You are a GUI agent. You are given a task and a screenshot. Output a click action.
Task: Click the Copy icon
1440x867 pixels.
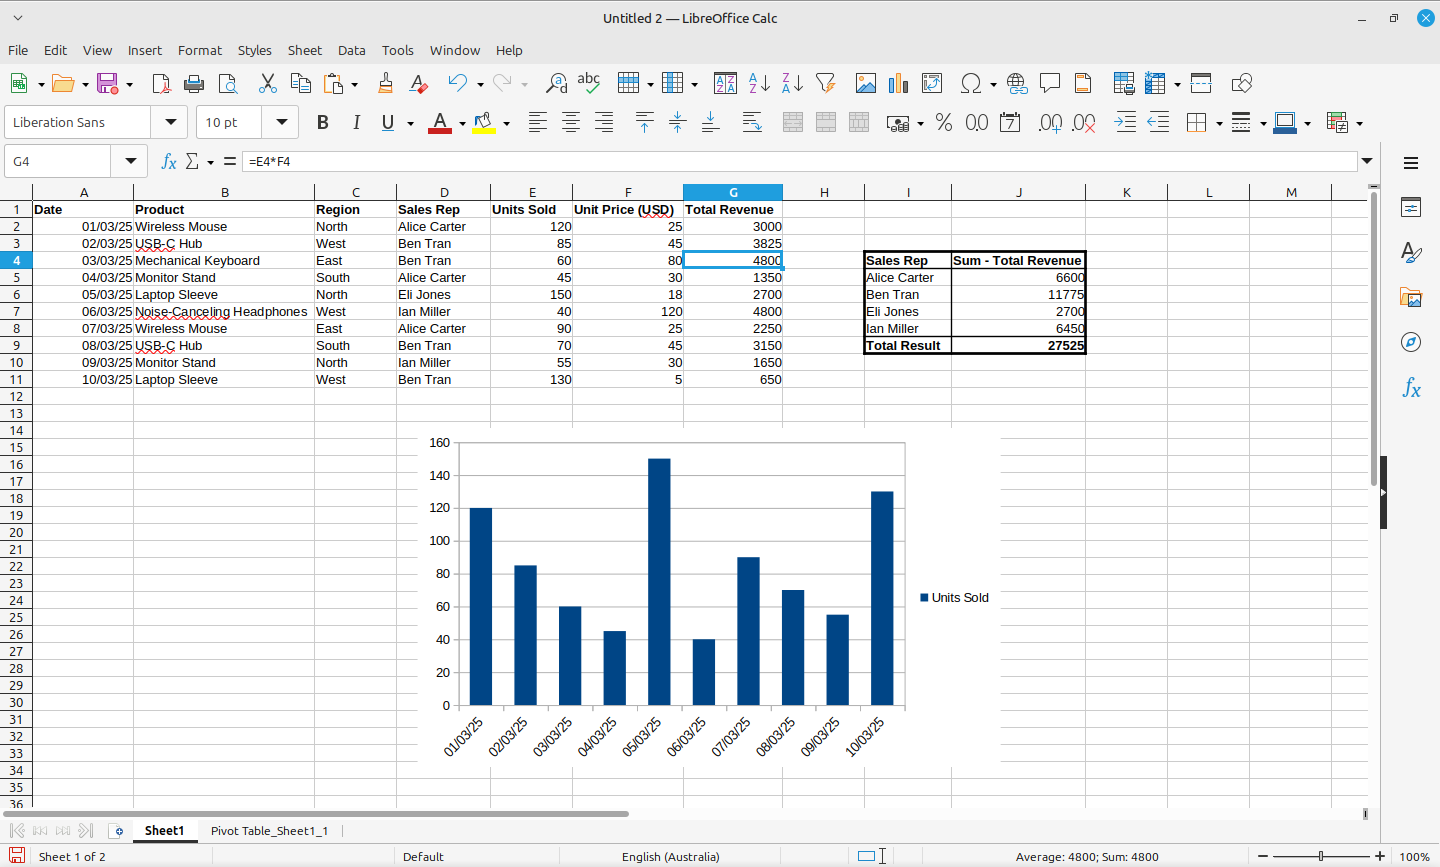point(300,83)
